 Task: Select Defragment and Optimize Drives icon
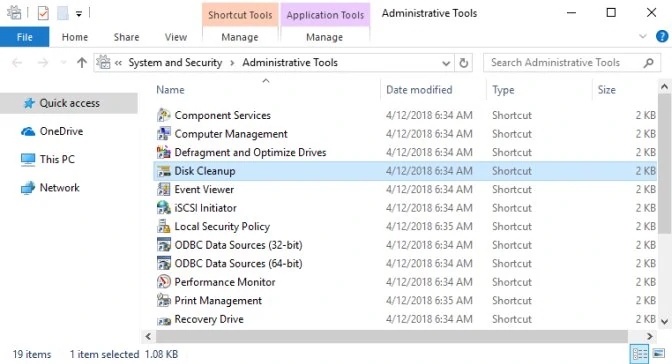pyautogui.click(x=164, y=152)
